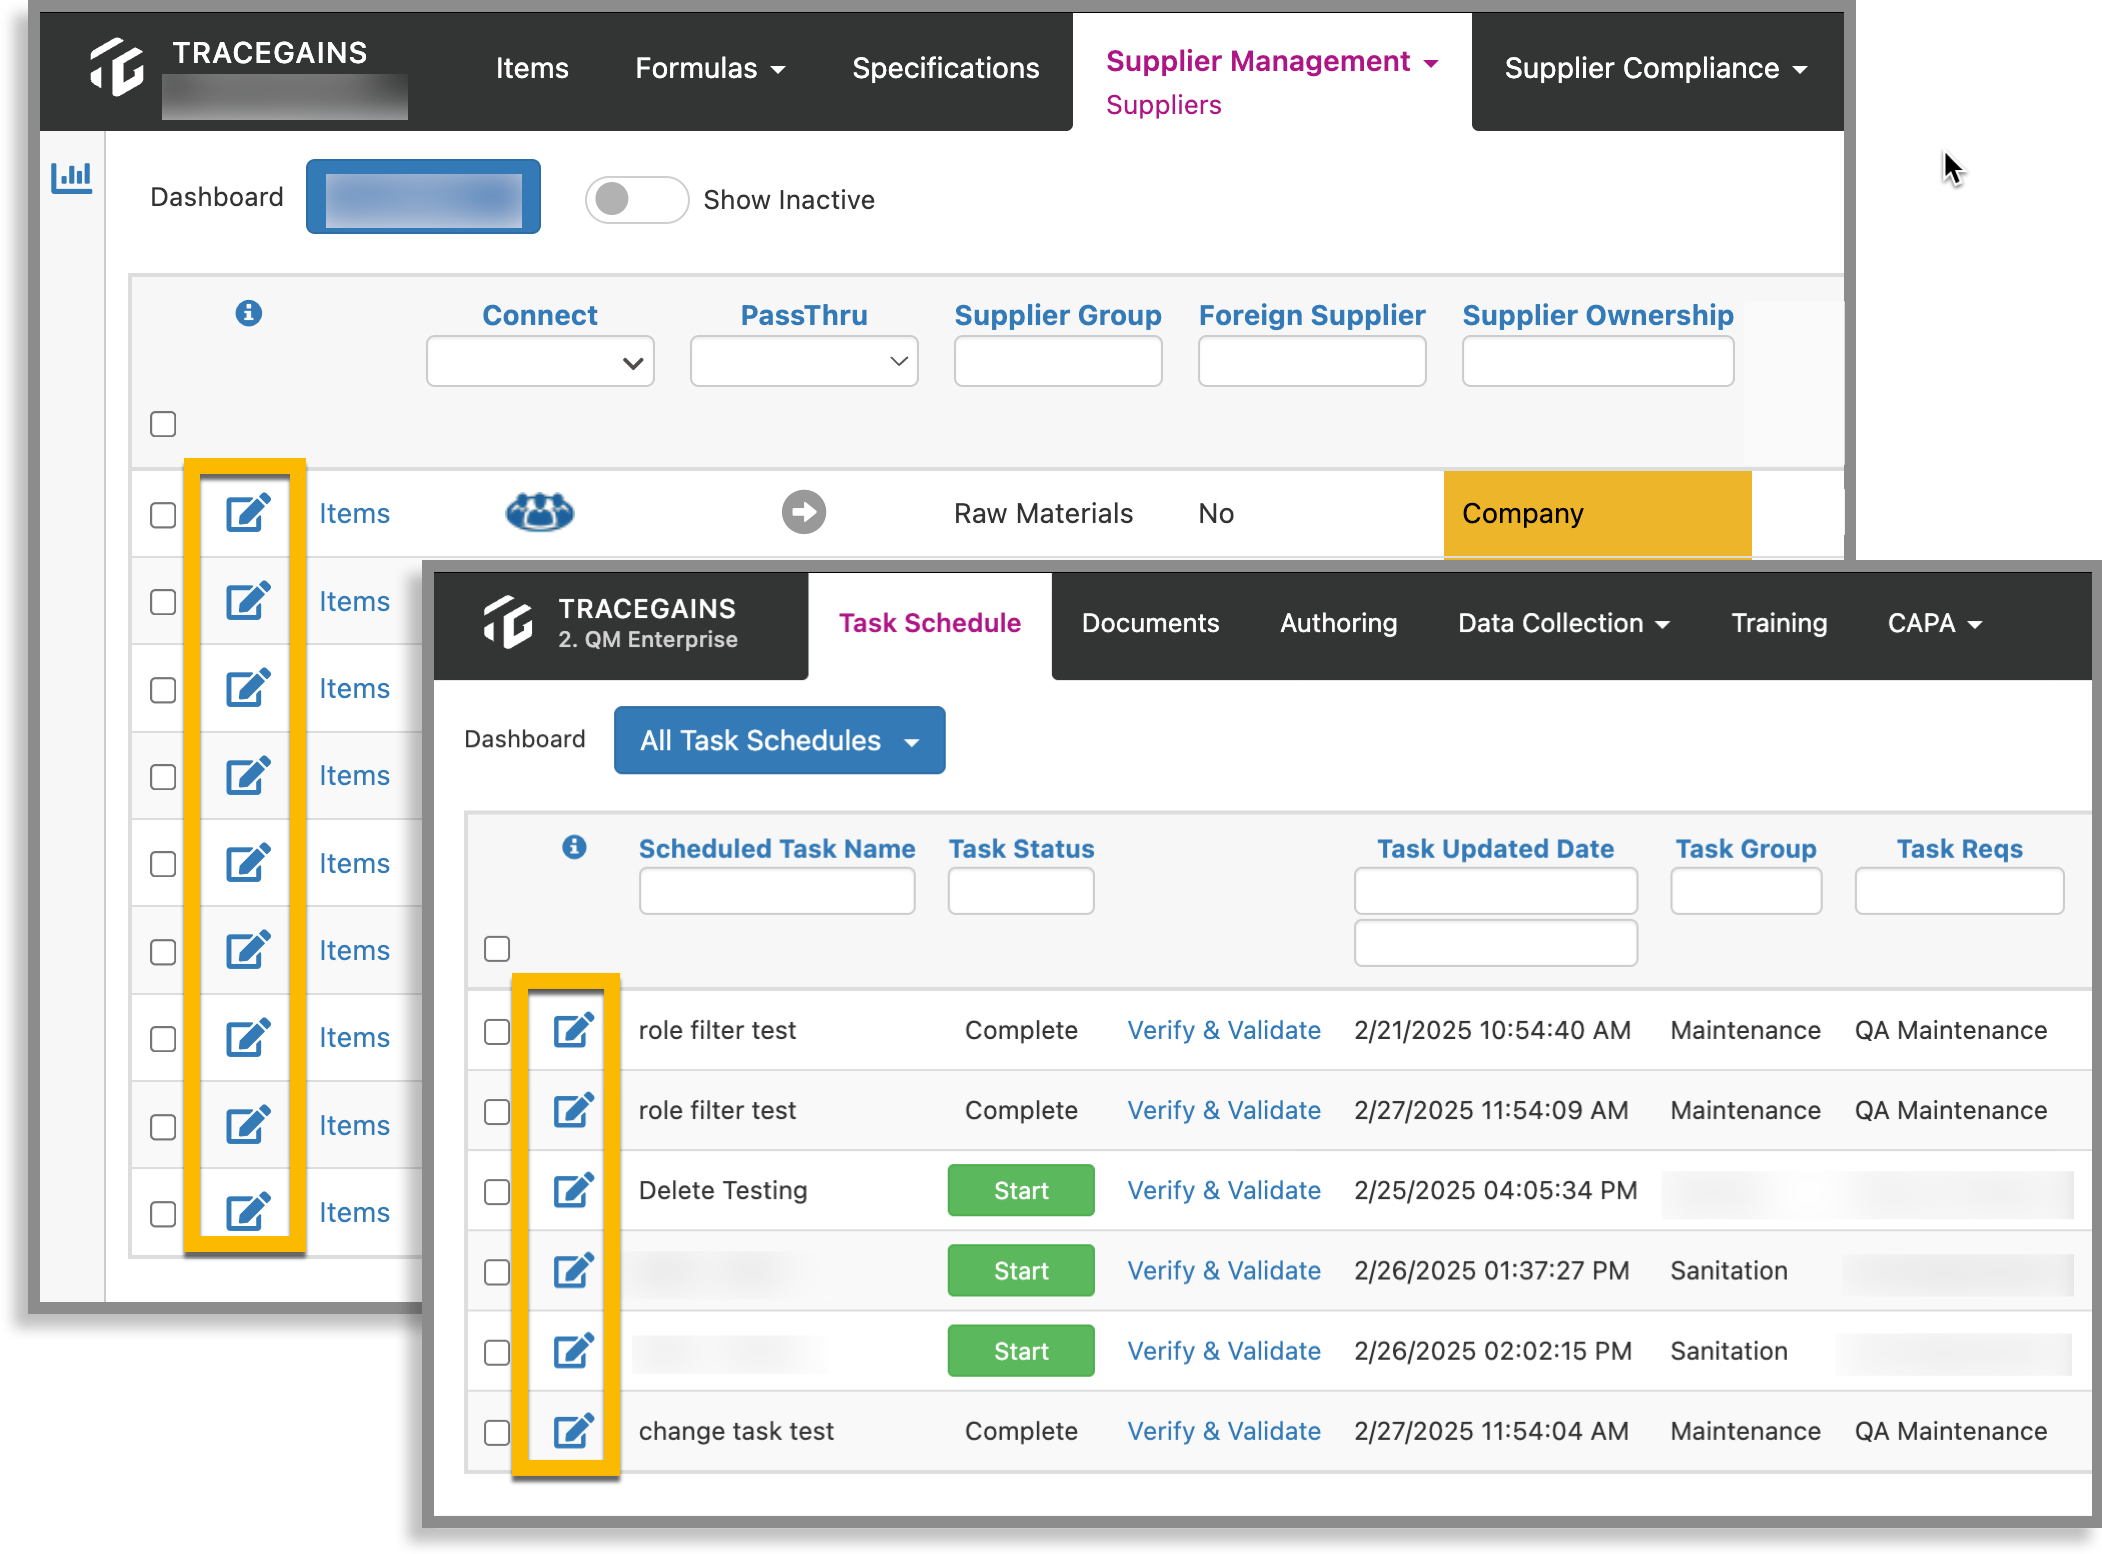The width and height of the screenshot is (2102, 1554).
Task: Edit the role filter test task dated 2/21/2025
Action: point(574,1030)
